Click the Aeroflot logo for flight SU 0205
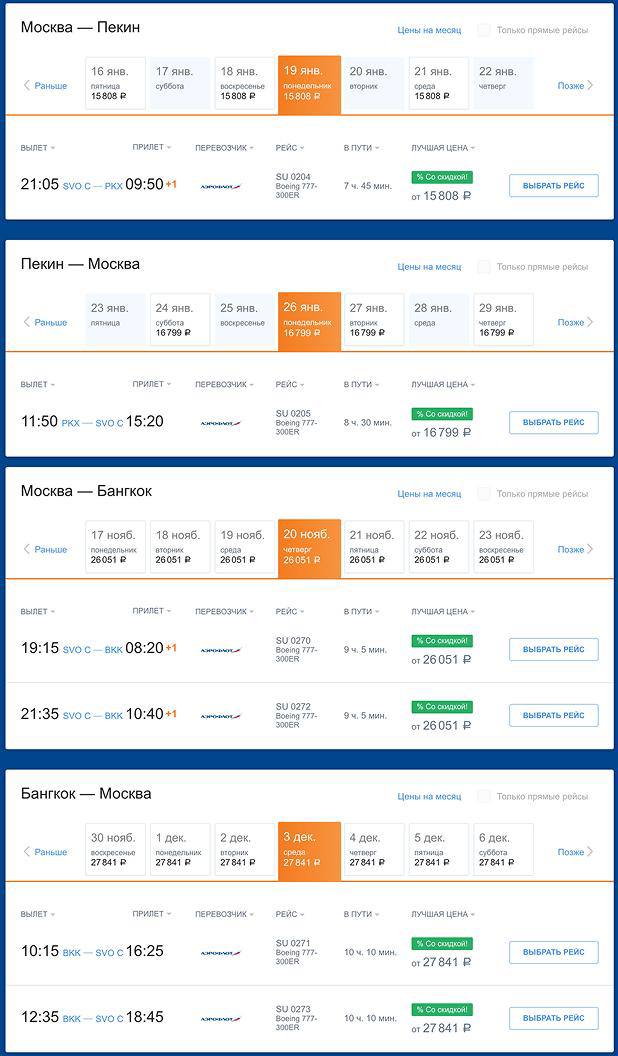Image resolution: width=618 pixels, height=1056 pixels. click(x=220, y=423)
